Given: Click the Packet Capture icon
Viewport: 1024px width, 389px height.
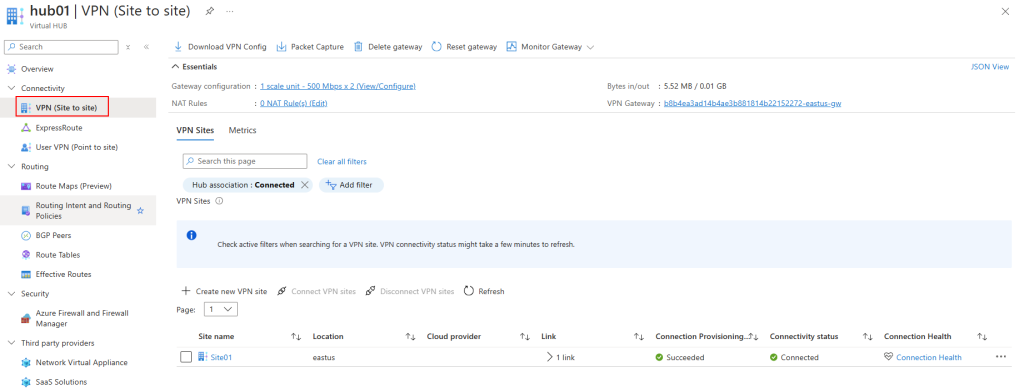Looking at the screenshot, I should (x=281, y=46).
